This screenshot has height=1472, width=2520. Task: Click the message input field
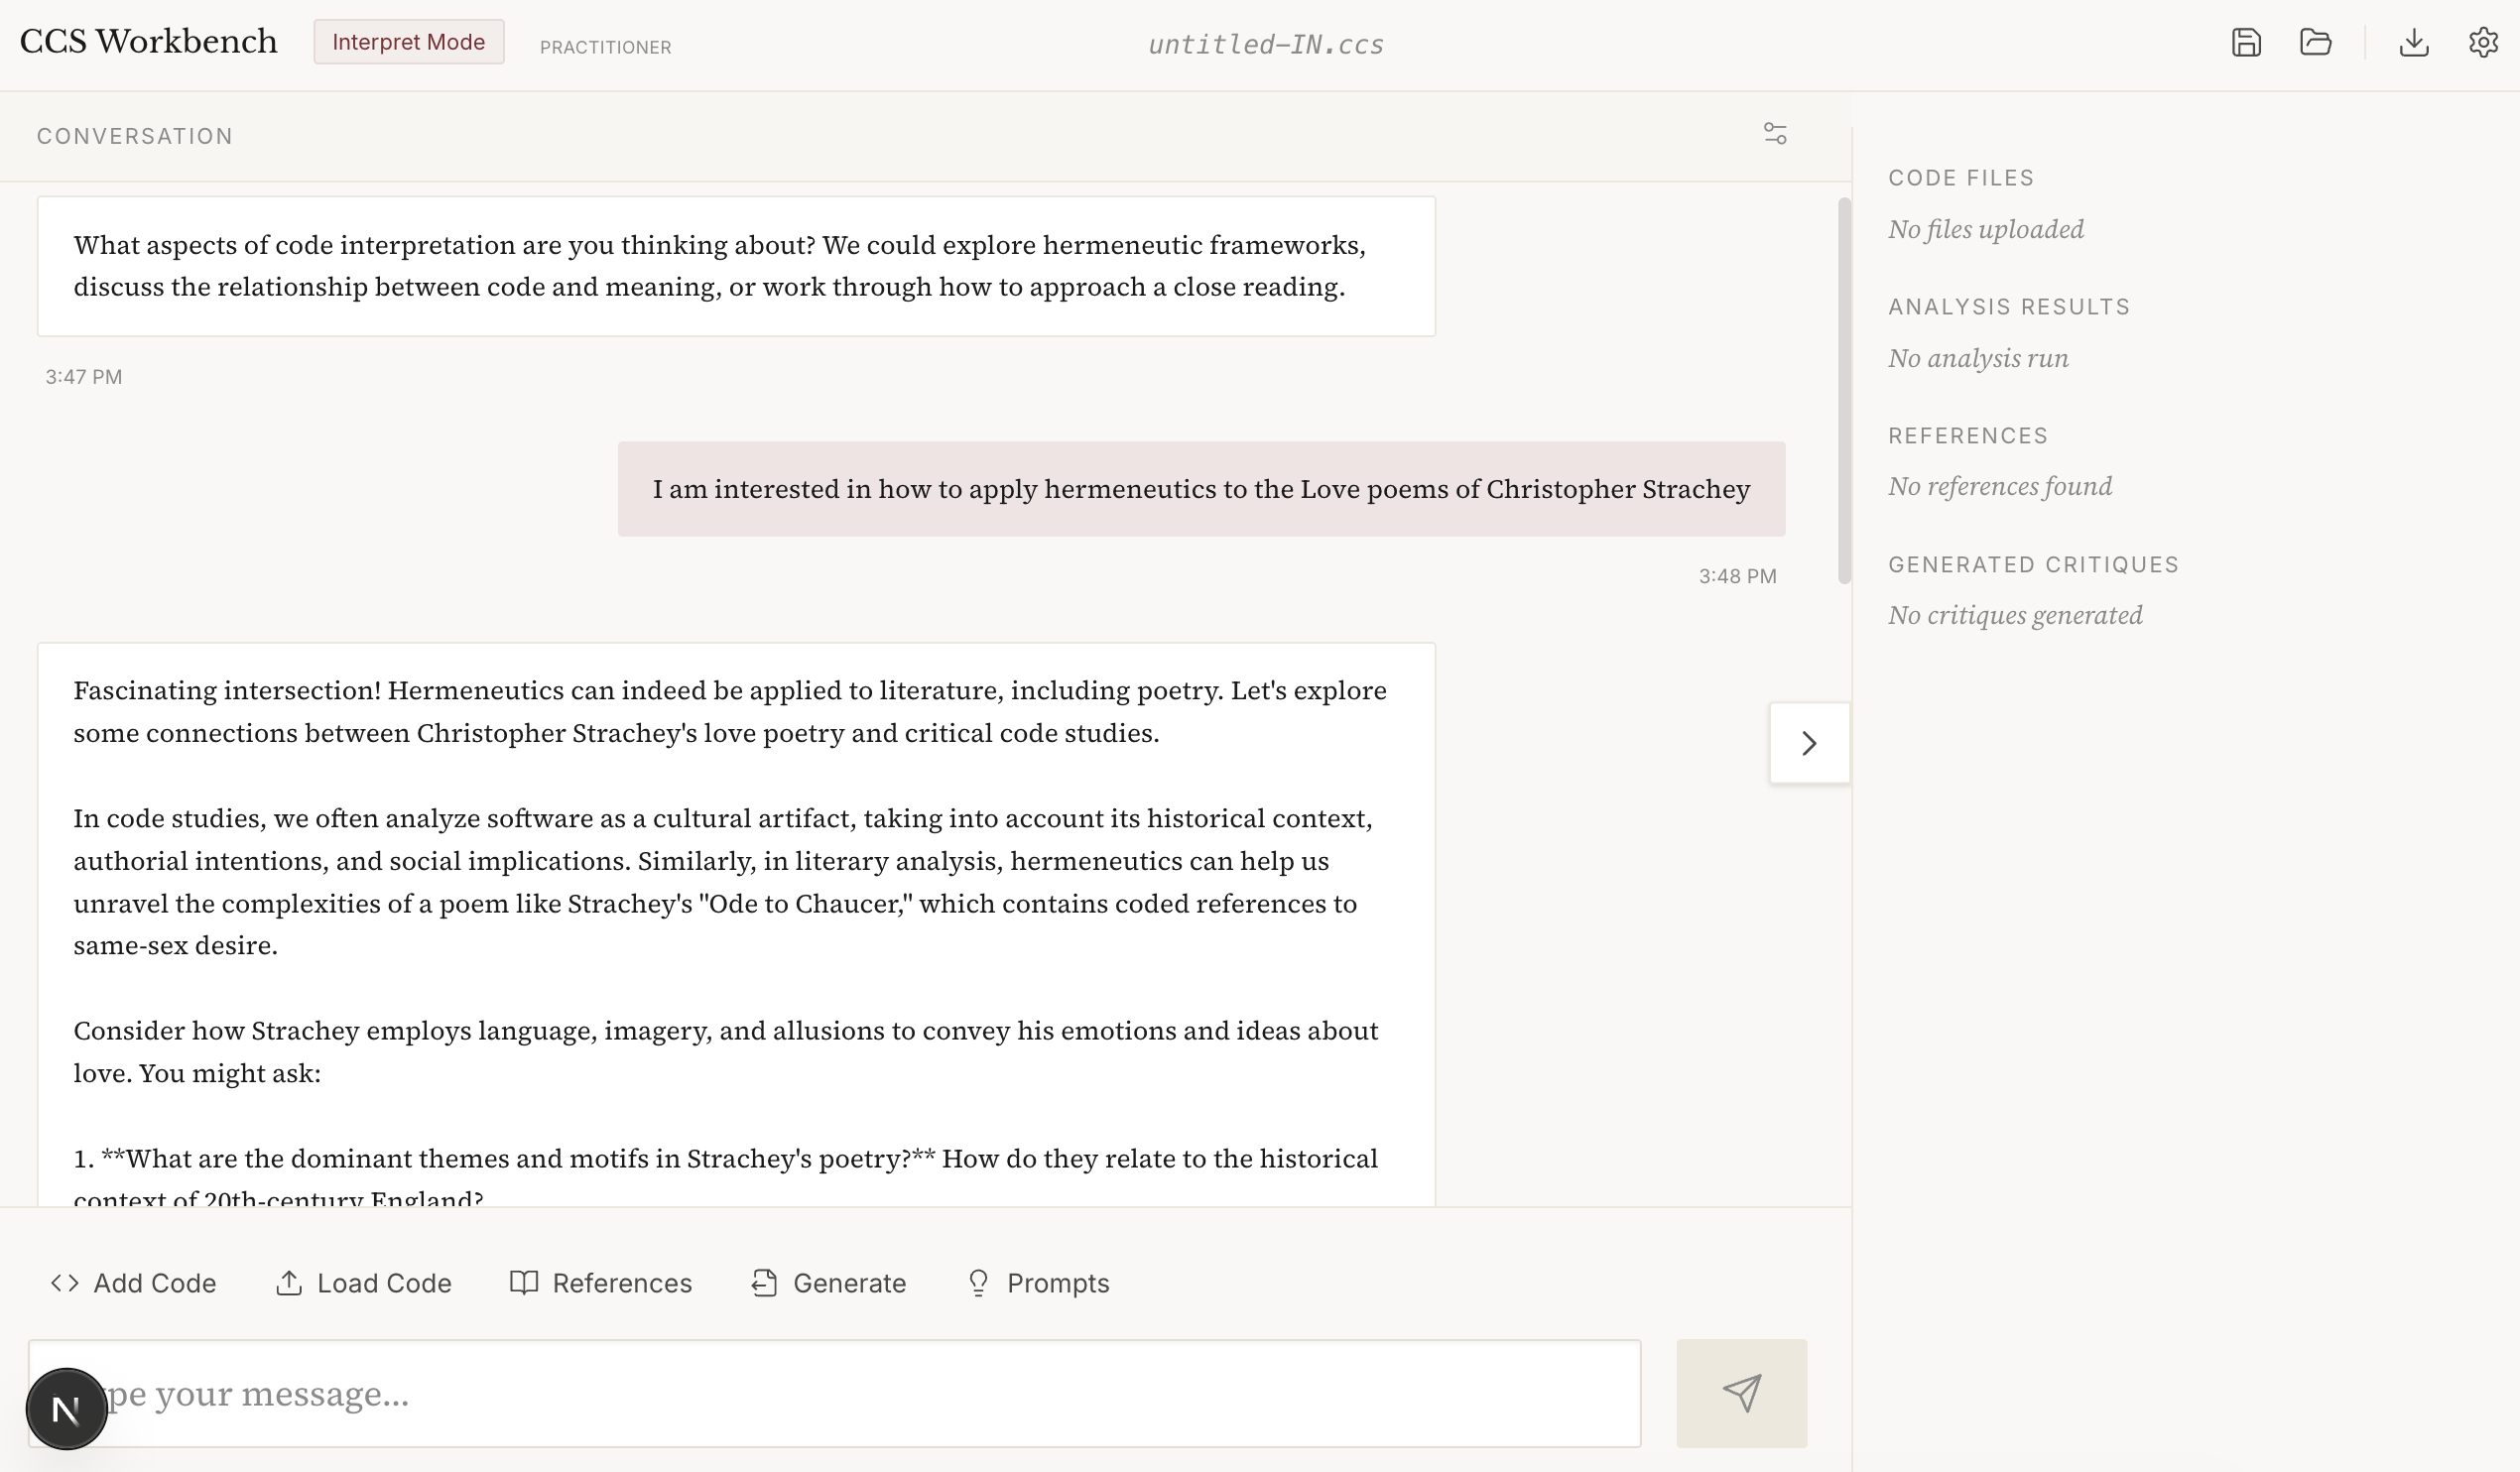click(x=870, y=1393)
